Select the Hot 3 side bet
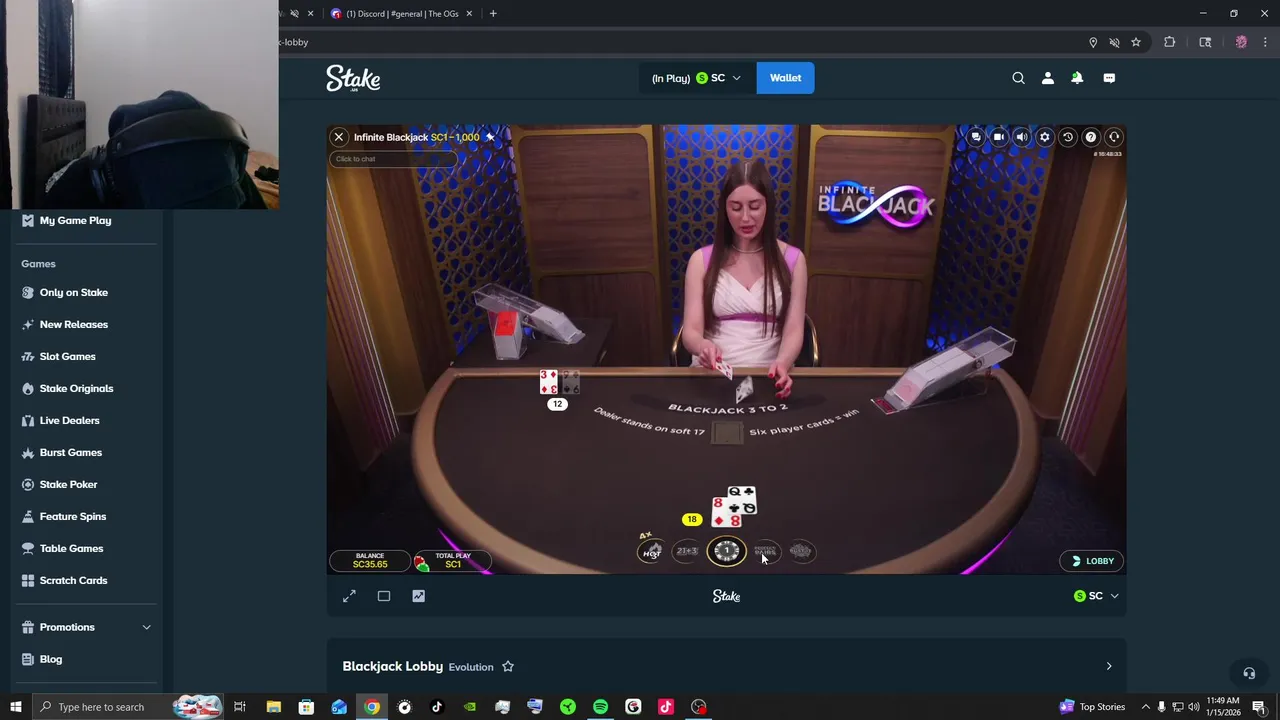 [x=651, y=551]
